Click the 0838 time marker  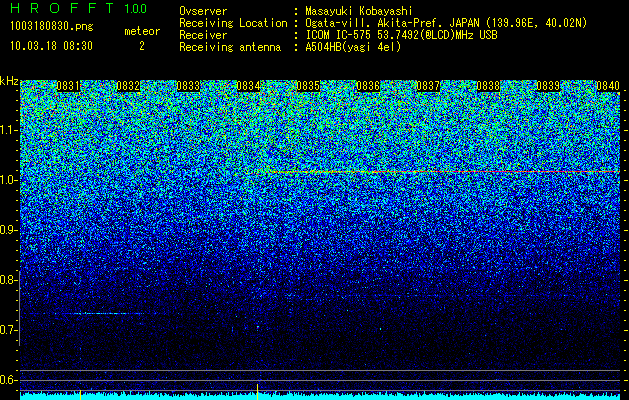pyautogui.click(x=488, y=86)
